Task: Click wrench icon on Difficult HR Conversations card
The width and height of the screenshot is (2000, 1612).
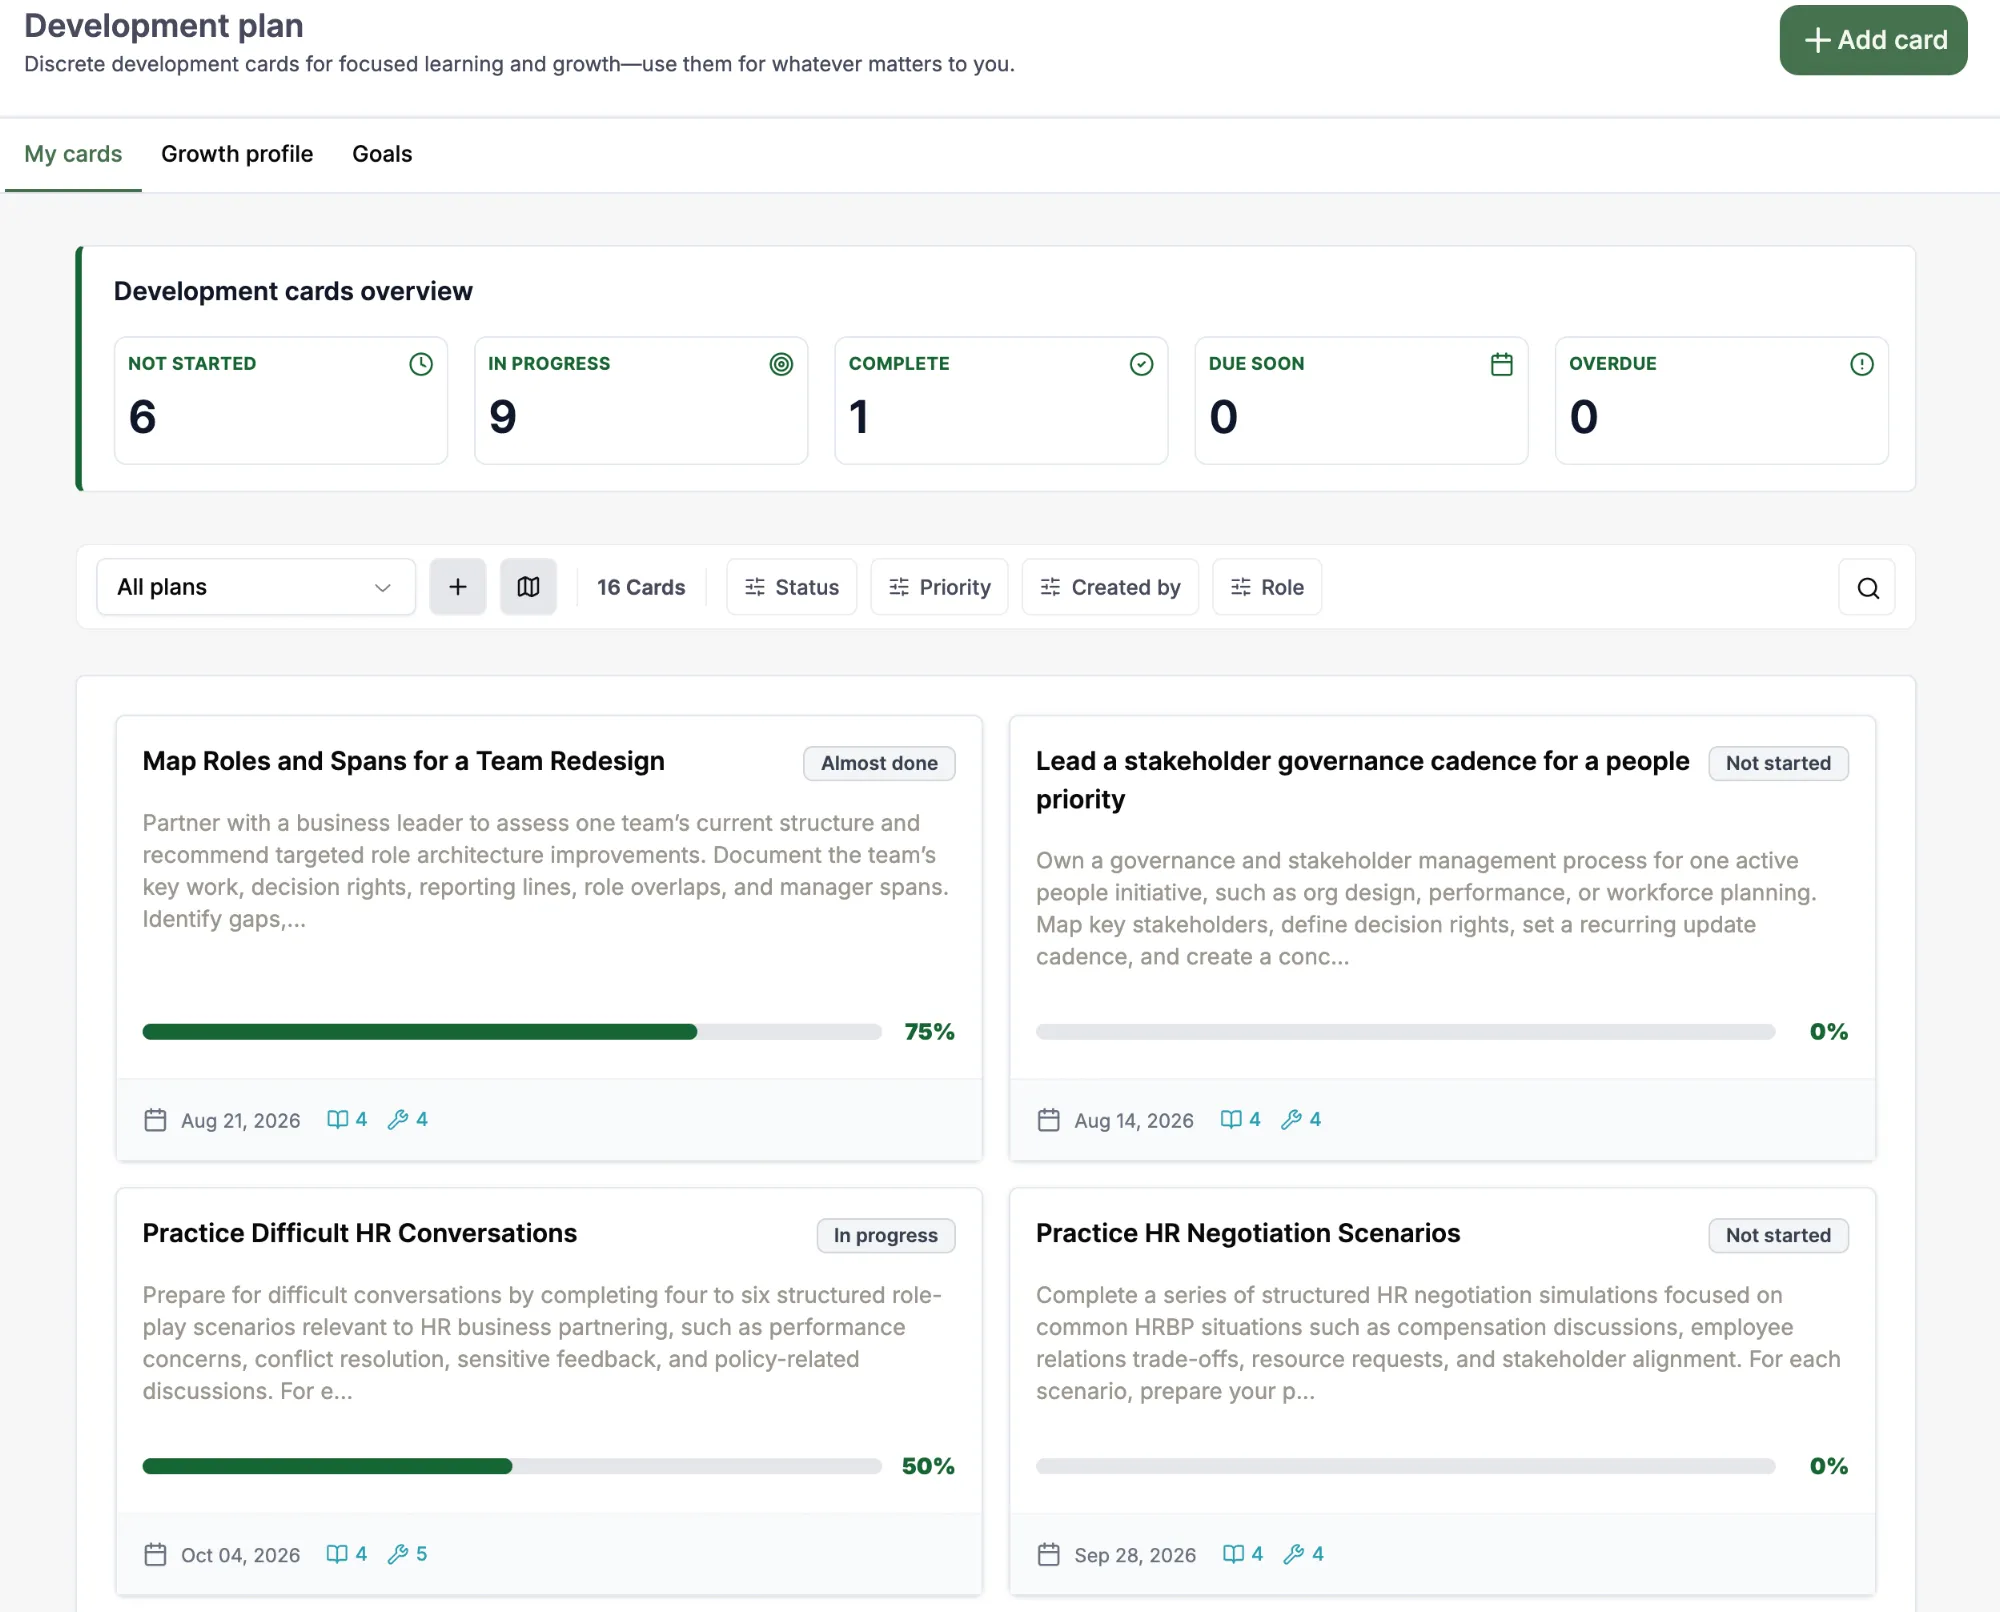Action: click(398, 1553)
